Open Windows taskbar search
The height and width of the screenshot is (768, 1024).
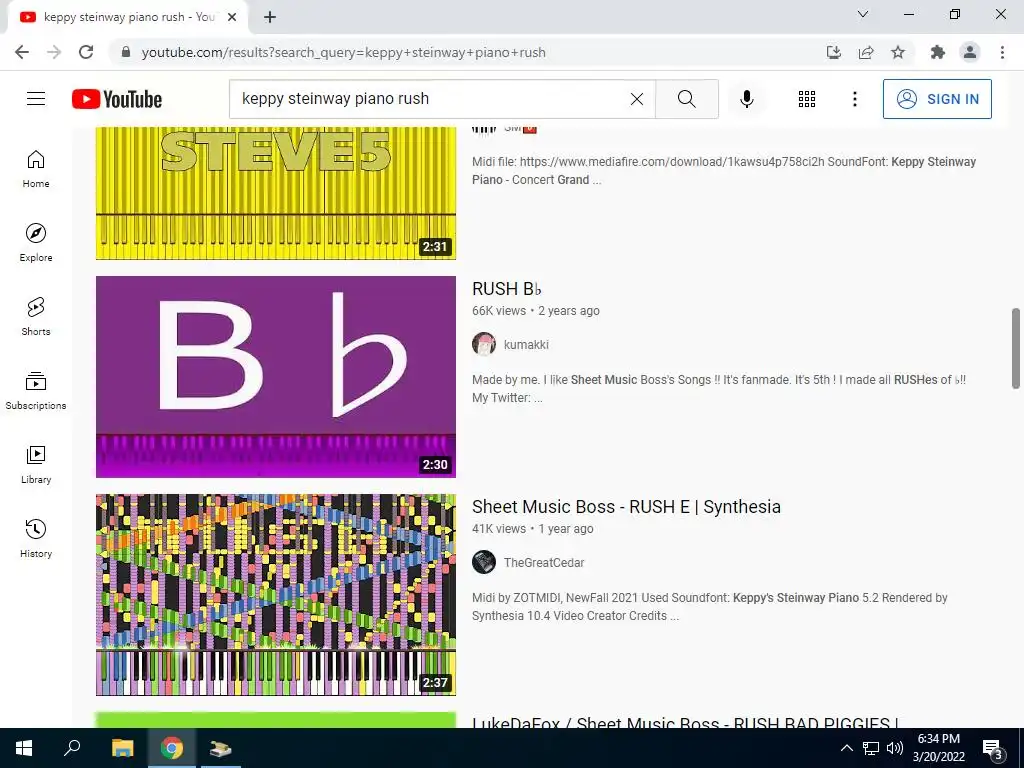72,748
